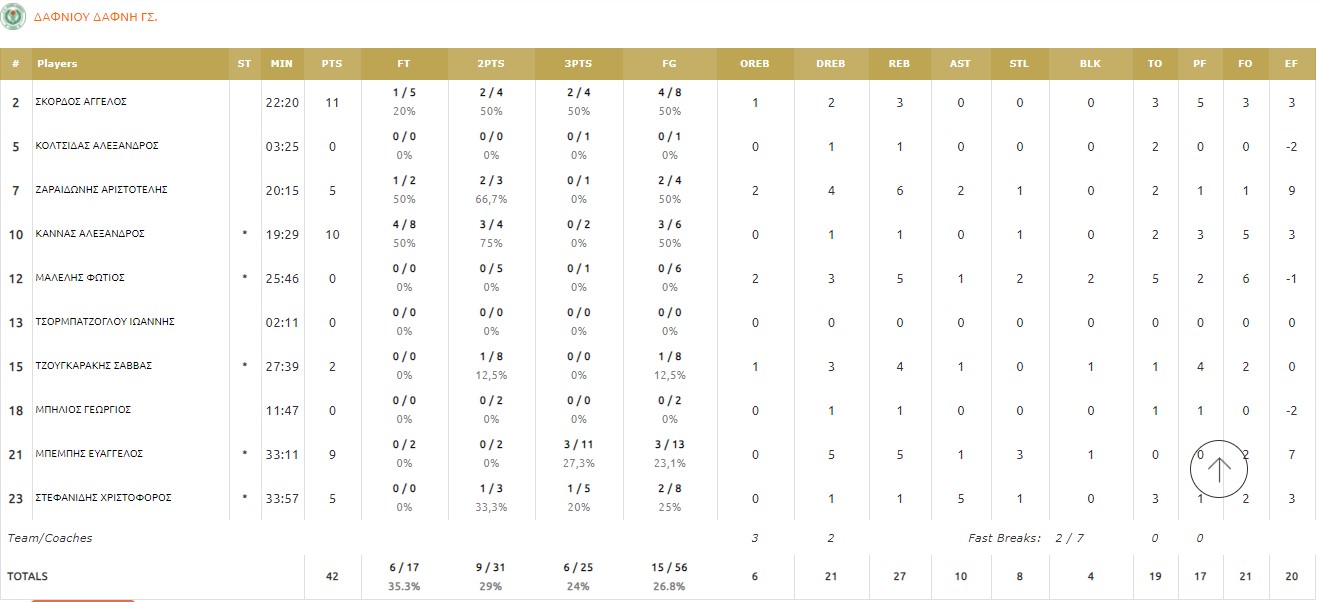The width and height of the screenshot is (1319, 602).
Task: Click the scroll-to-top arrow icon
Action: click(1218, 469)
